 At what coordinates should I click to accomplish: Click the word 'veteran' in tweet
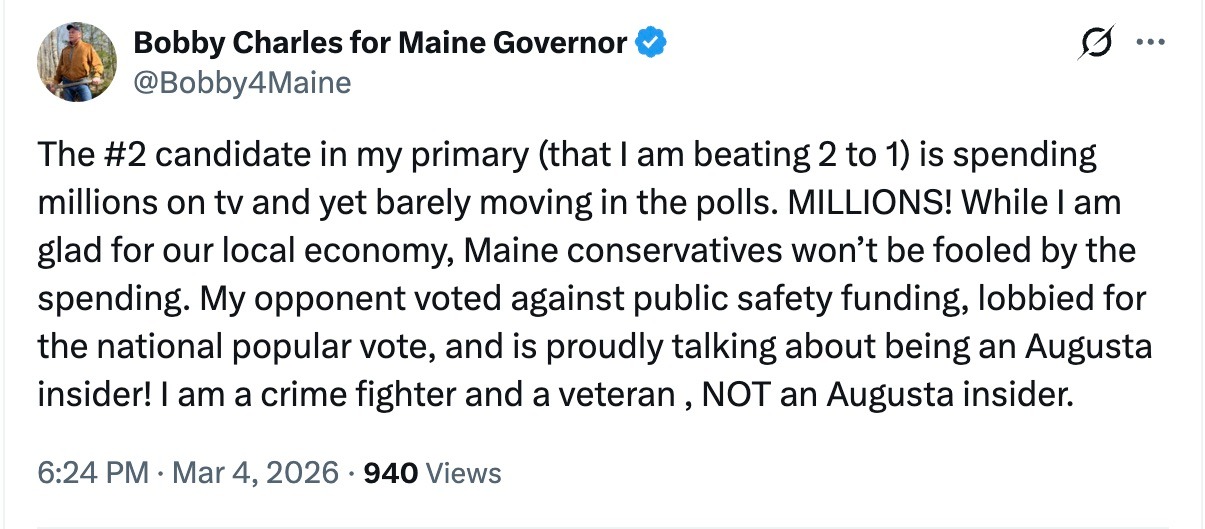[x=618, y=395]
